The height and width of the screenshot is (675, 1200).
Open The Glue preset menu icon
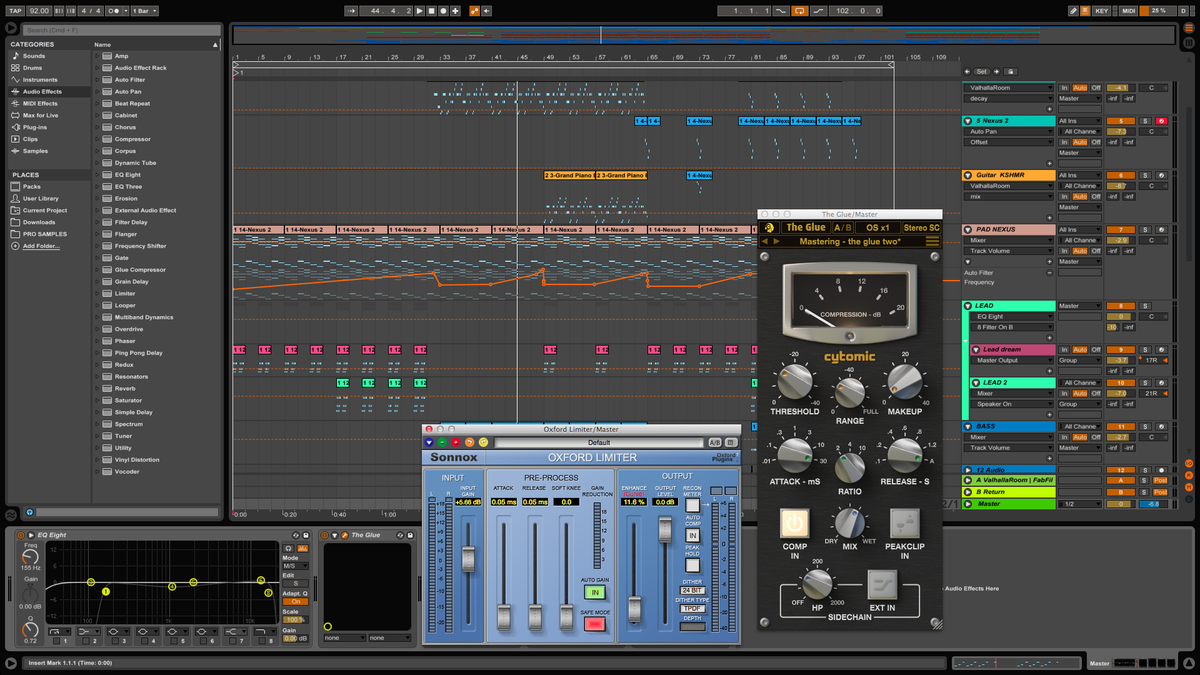click(x=932, y=241)
